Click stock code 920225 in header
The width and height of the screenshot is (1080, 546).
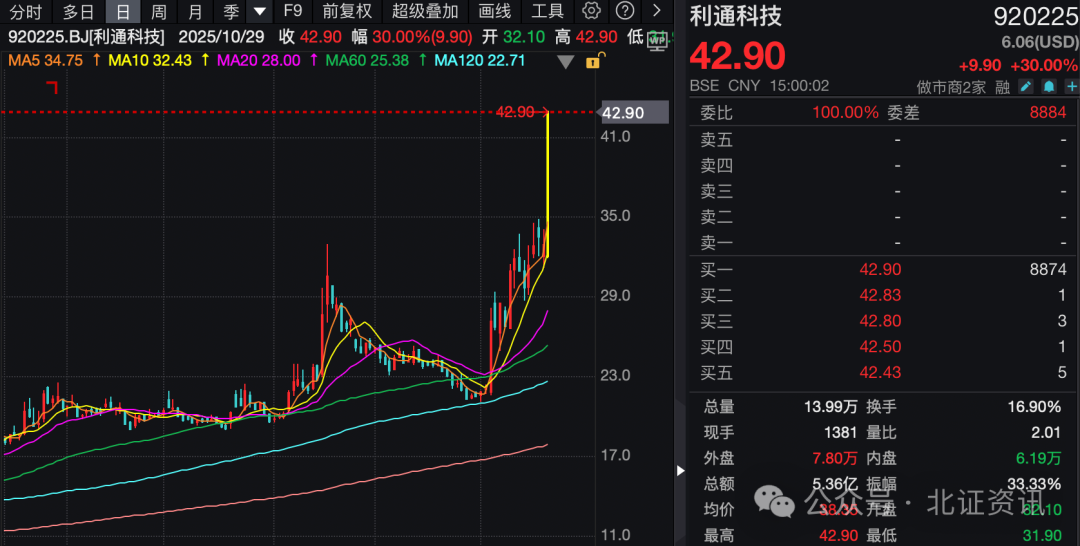tap(1035, 16)
